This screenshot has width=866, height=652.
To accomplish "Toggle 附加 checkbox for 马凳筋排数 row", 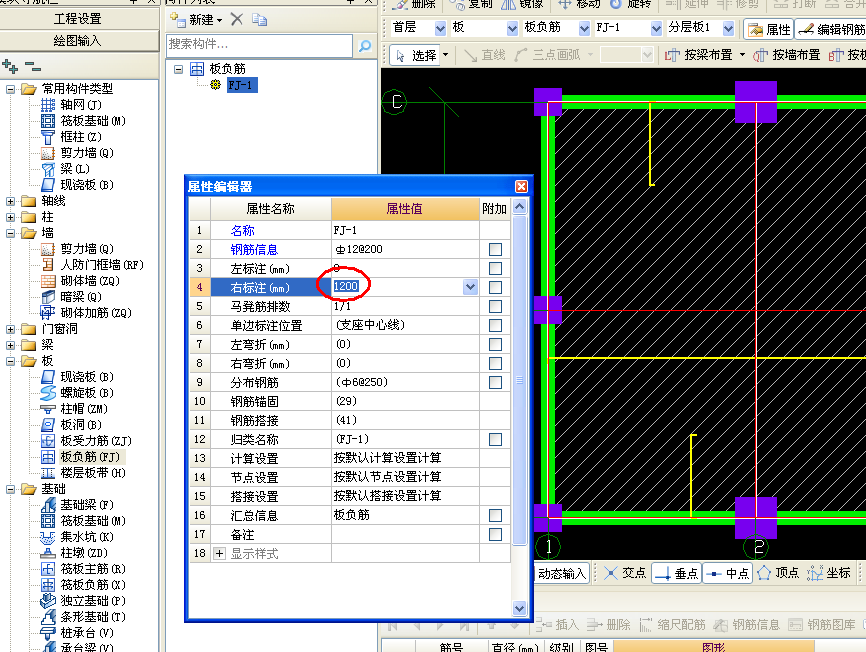I will [x=495, y=306].
